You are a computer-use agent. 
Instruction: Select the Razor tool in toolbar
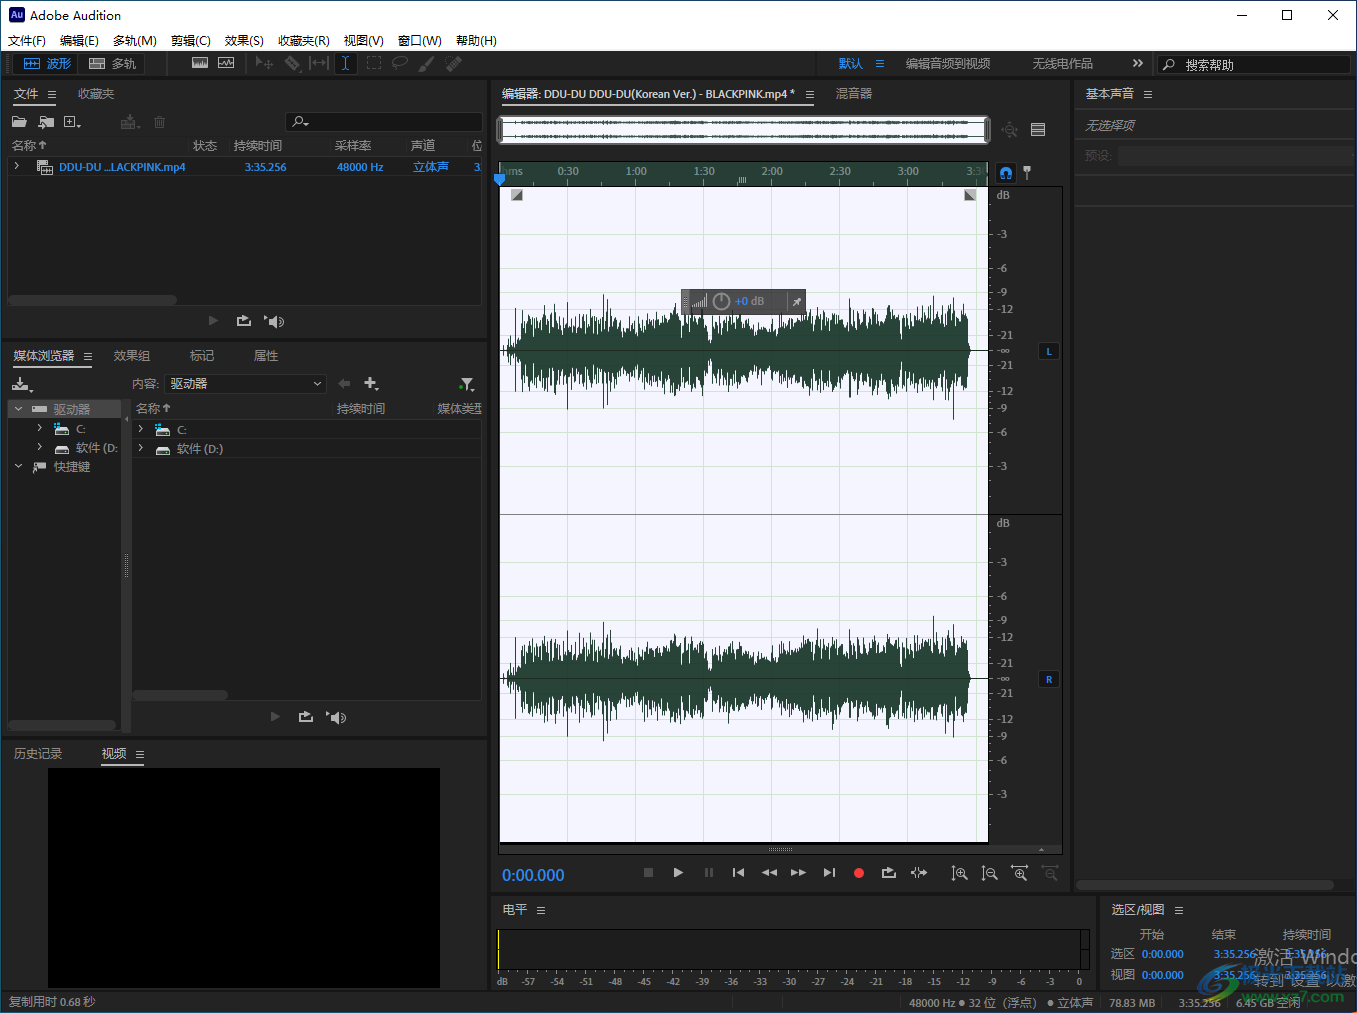292,63
